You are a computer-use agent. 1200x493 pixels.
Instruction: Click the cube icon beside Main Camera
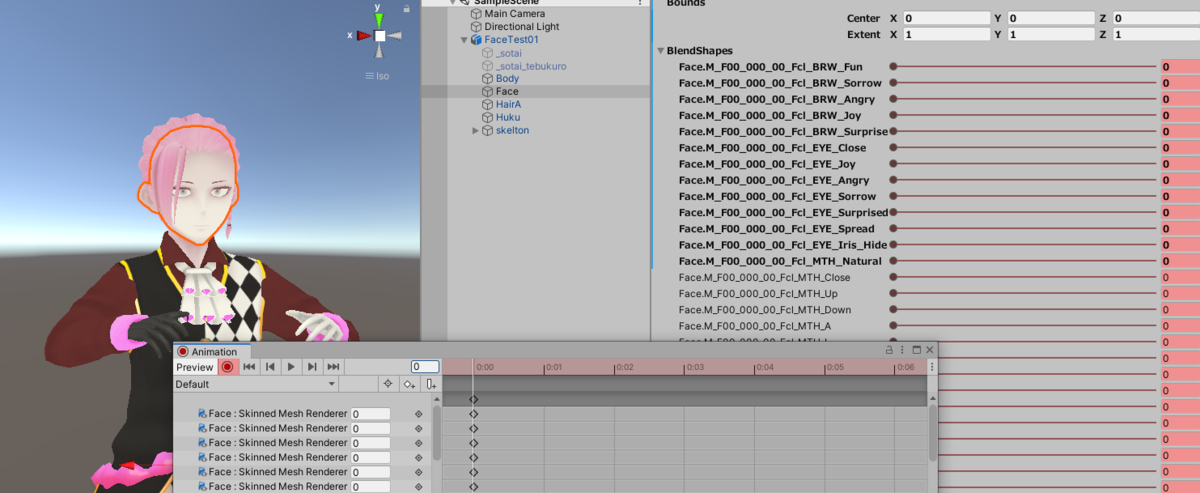tap(476, 14)
